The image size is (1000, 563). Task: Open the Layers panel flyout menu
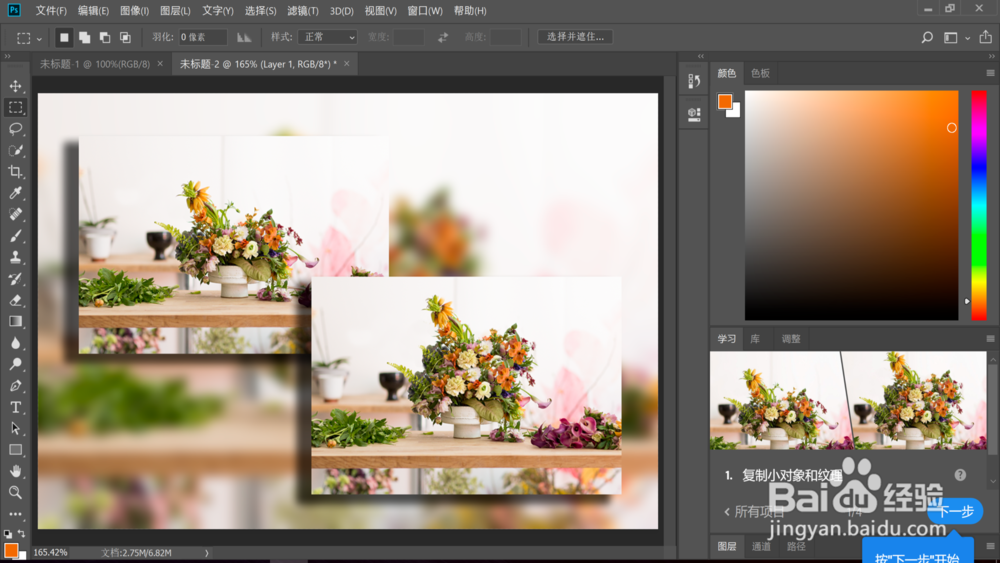pyautogui.click(x=990, y=546)
